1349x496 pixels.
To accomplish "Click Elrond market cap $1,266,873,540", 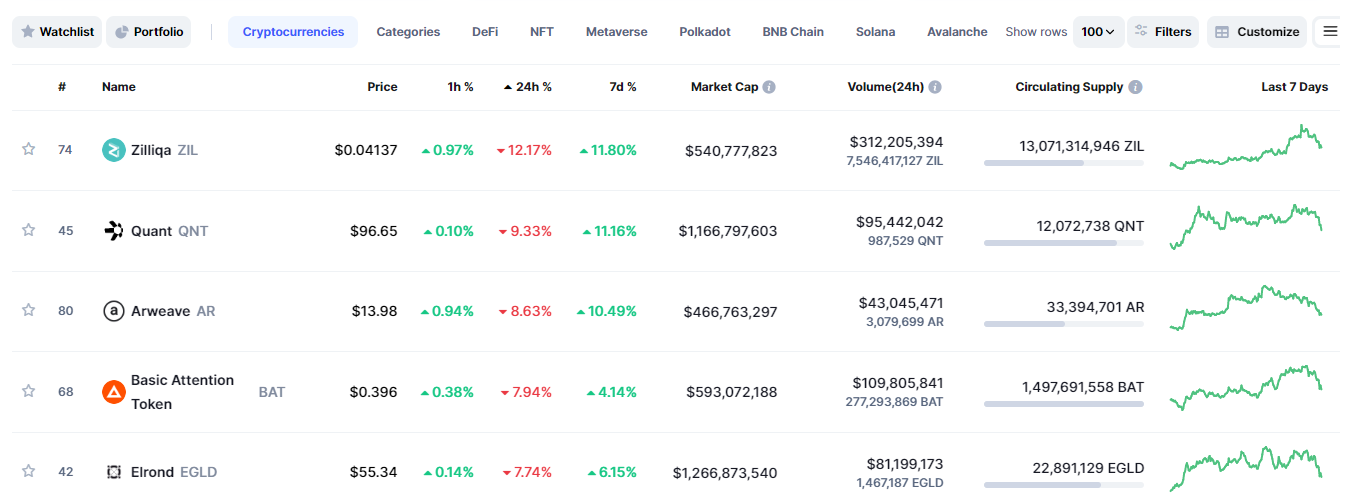I will click(x=725, y=472).
